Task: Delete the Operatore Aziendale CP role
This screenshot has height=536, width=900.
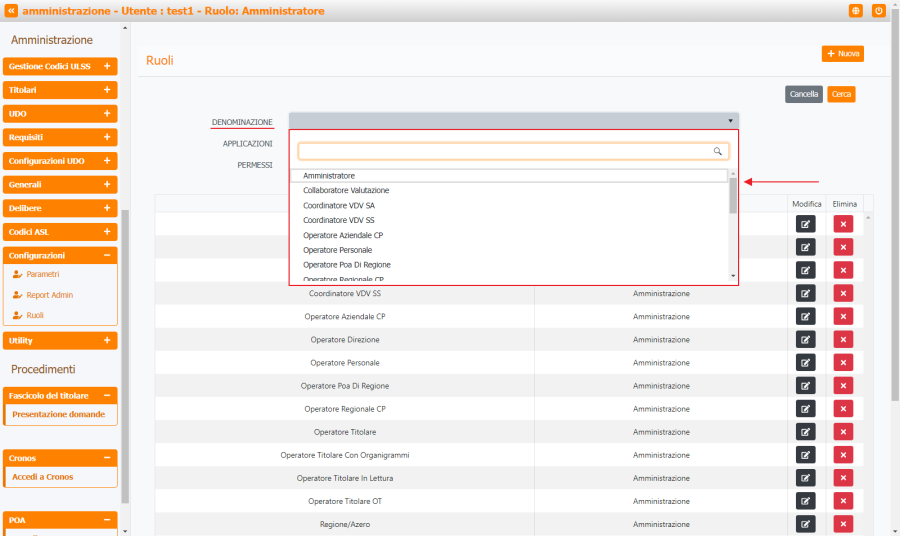Action: point(843,316)
